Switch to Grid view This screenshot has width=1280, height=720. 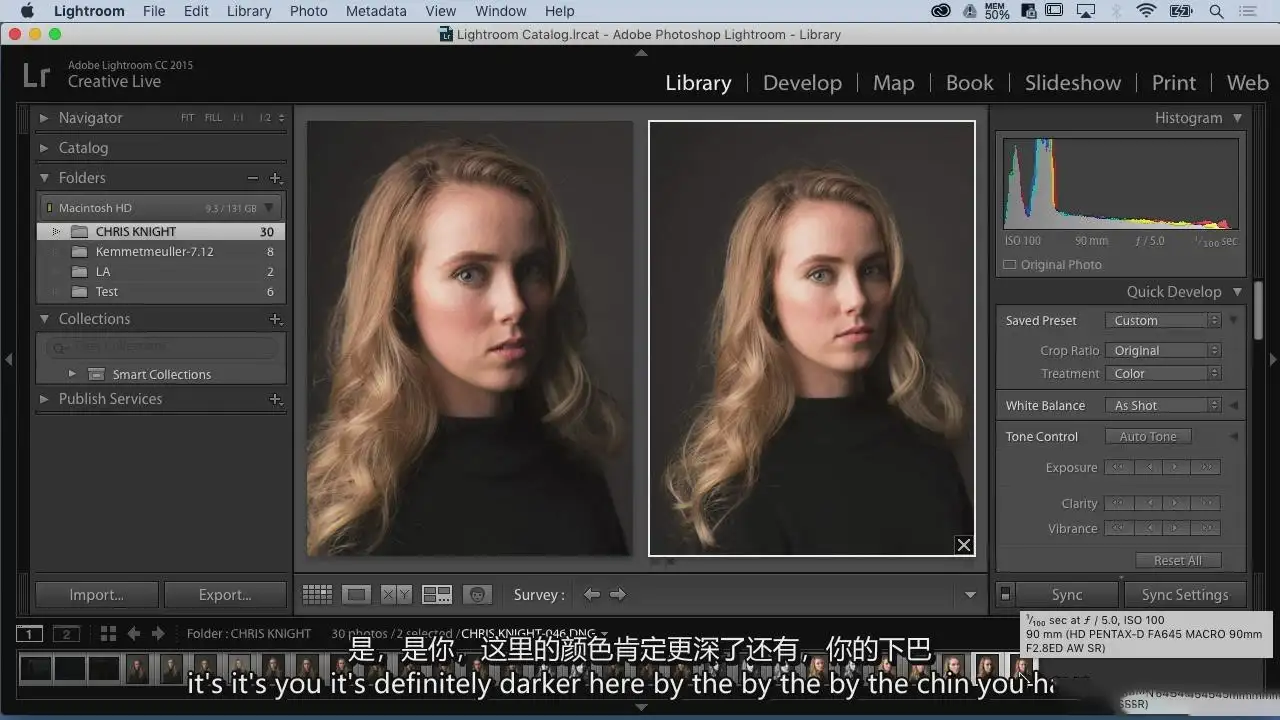[317, 594]
